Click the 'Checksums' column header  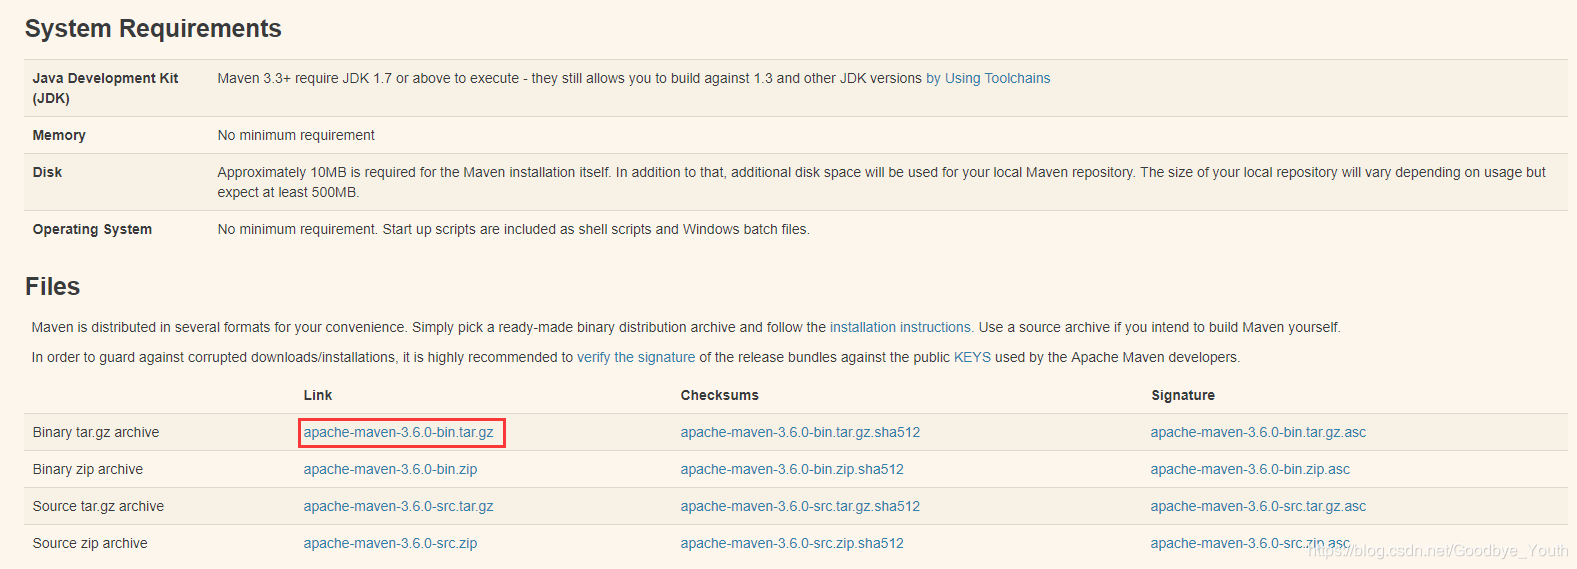tap(720, 395)
